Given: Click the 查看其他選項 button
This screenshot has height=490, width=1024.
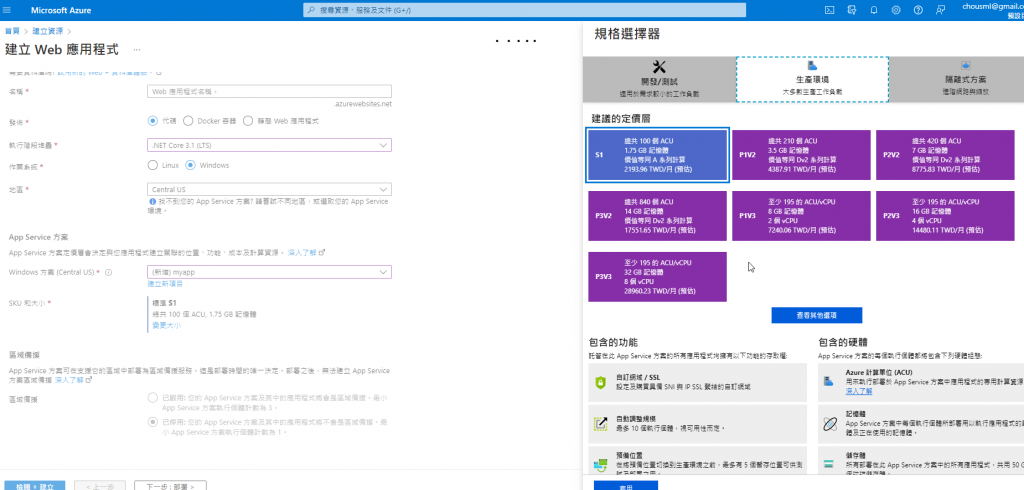Looking at the screenshot, I should (816, 315).
